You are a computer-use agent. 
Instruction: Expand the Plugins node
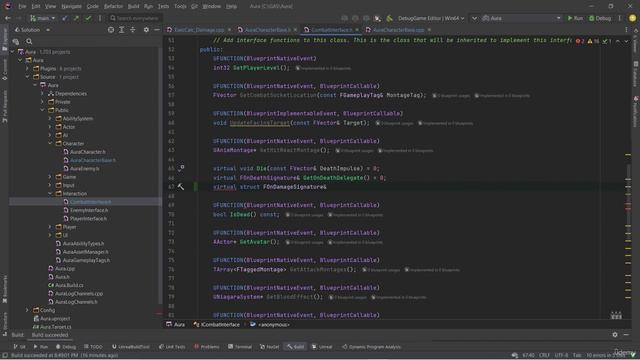coord(27,69)
